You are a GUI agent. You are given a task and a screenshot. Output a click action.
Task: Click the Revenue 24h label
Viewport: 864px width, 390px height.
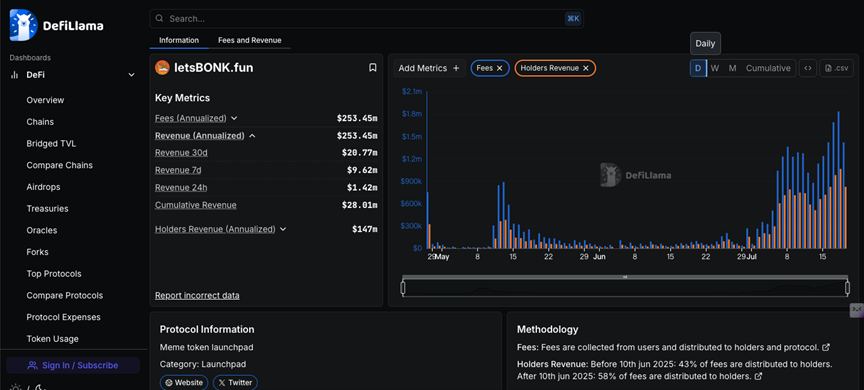[181, 187]
